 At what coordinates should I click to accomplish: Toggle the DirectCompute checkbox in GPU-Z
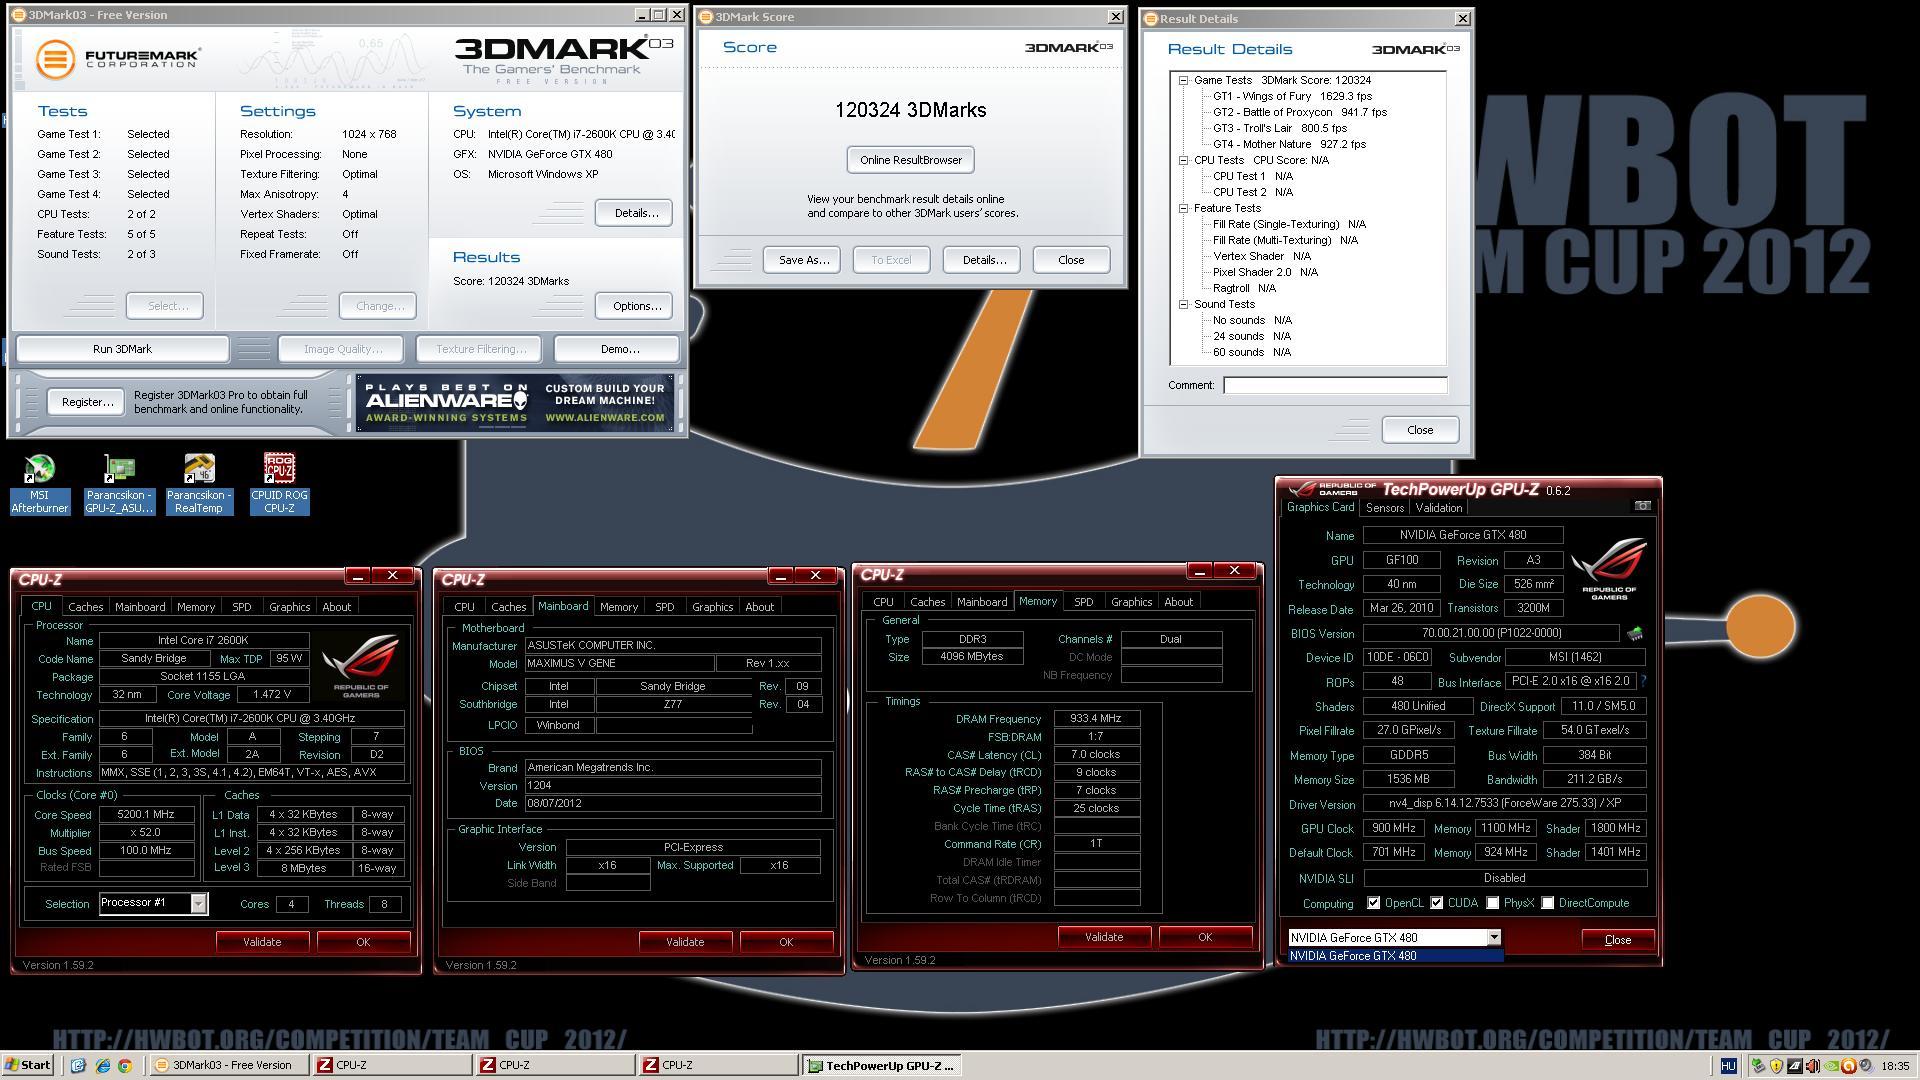click(x=1548, y=903)
